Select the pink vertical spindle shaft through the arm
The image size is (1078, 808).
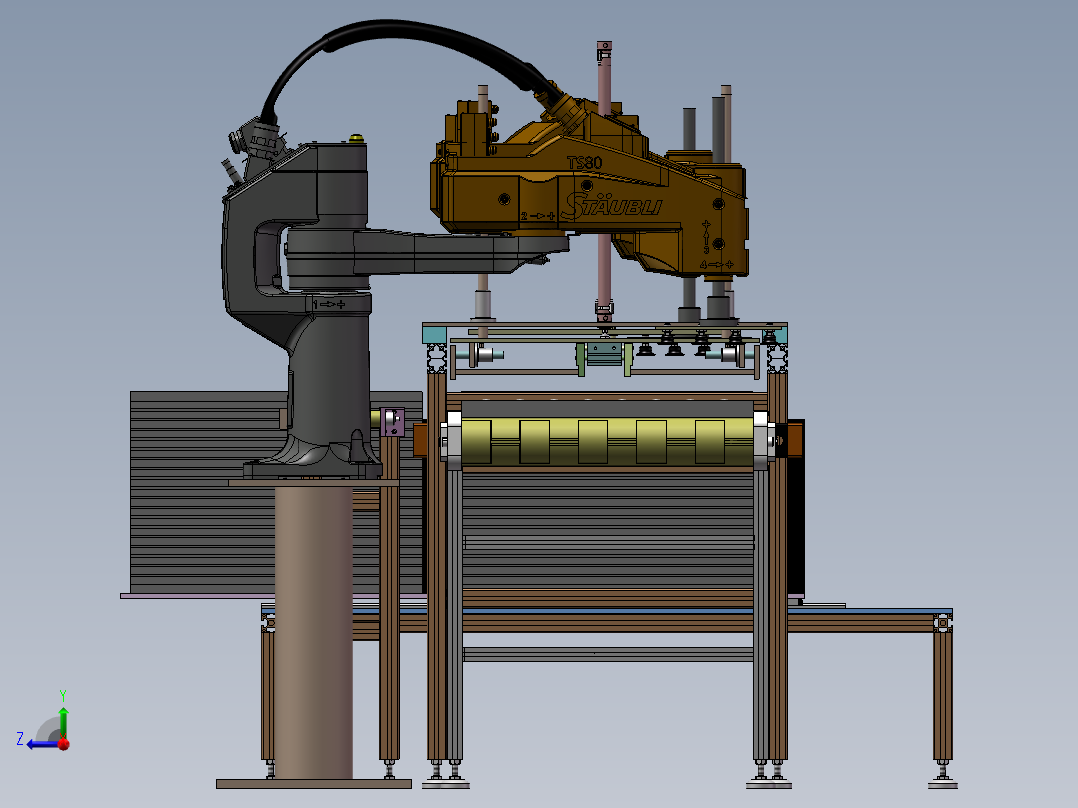(x=604, y=180)
